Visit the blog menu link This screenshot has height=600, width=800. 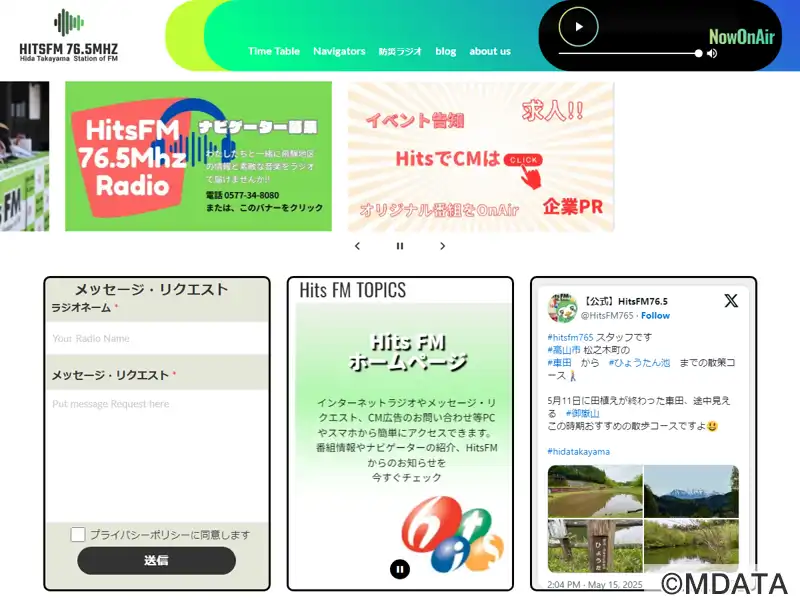[x=445, y=51]
